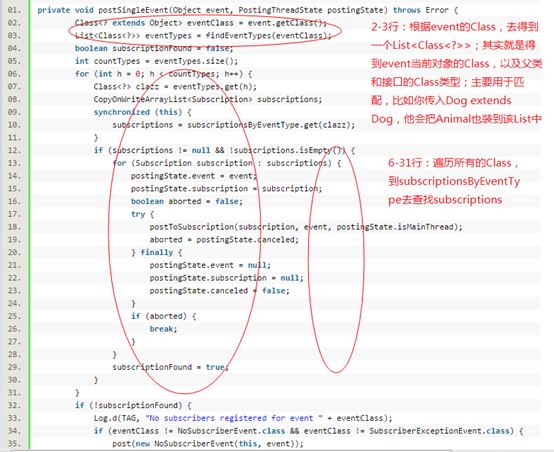Click 'aborted = postingState.canceled;' line

(x=224, y=240)
